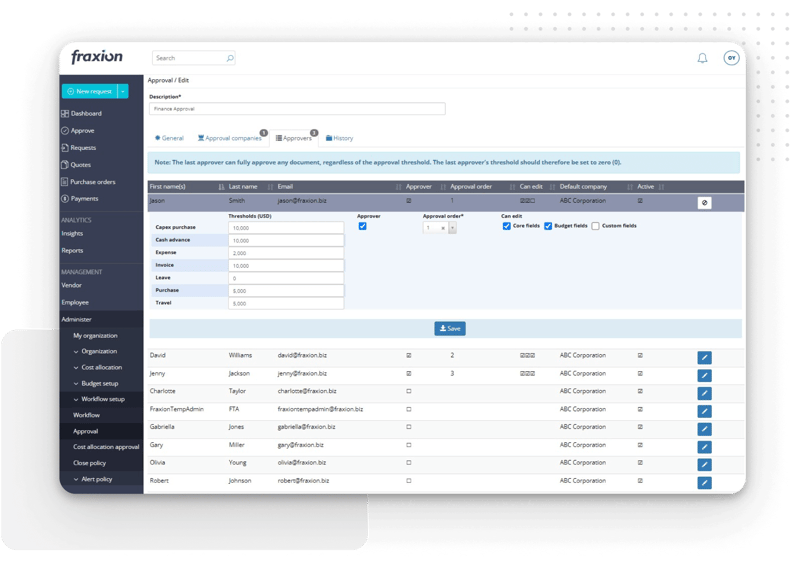Click Capex purchase threshold field
The height and width of the screenshot is (570, 805).
(x=286, y=228)
